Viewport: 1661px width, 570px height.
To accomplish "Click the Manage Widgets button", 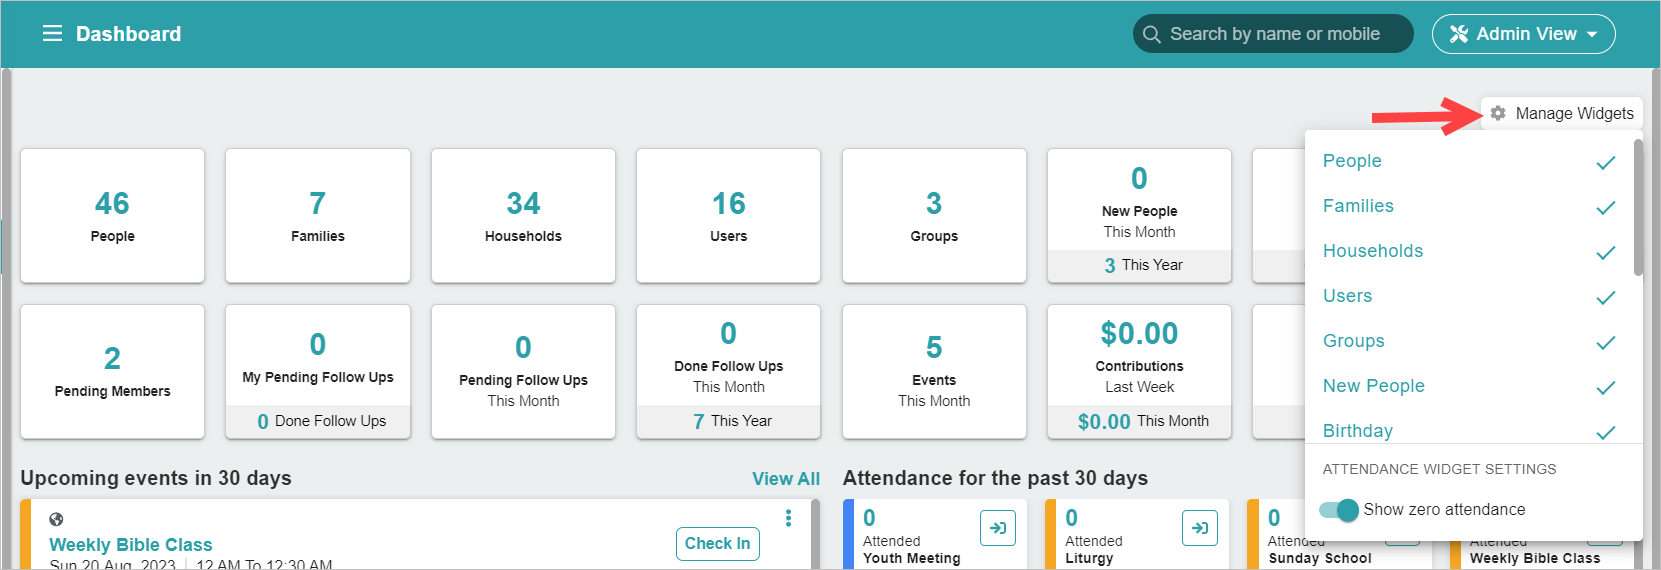I will [1562, 113].
